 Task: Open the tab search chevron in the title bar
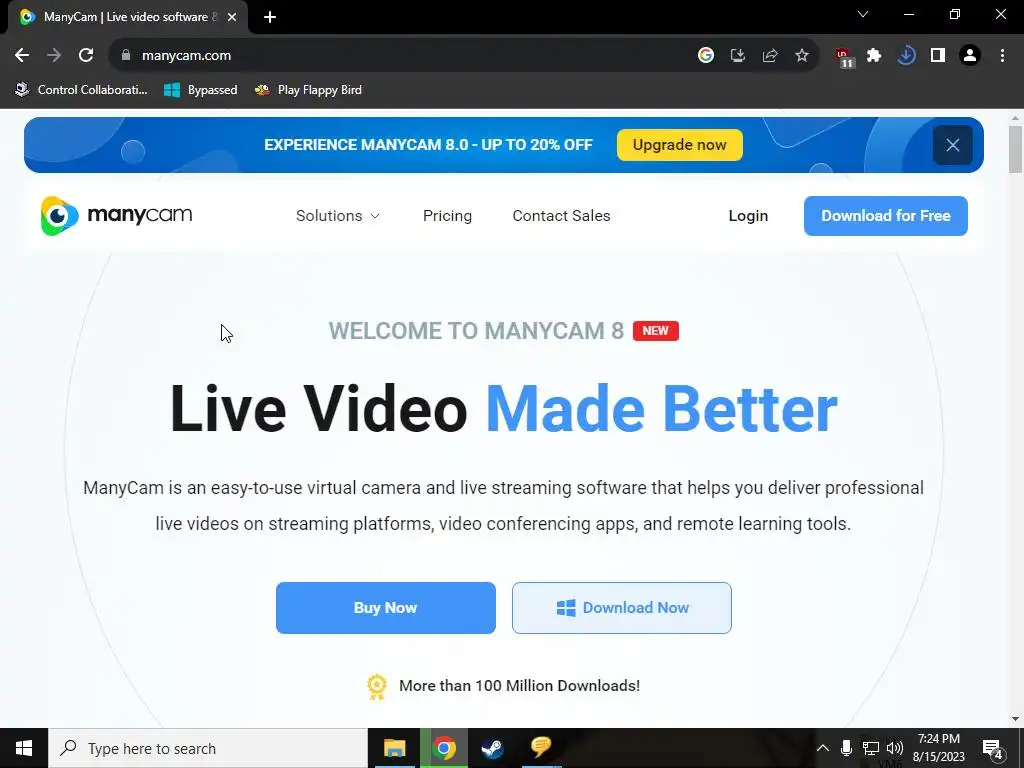(x=863, y=14)
